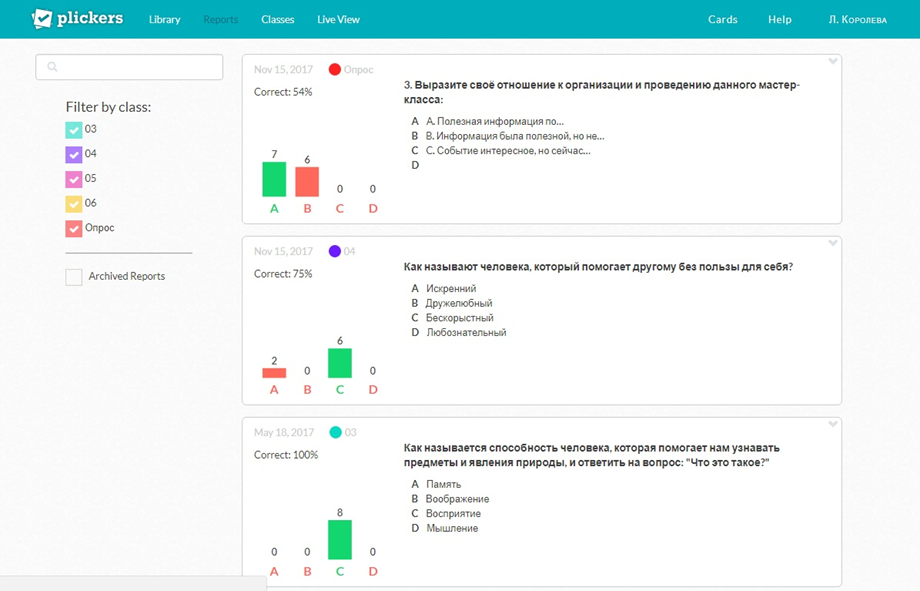Go to the Classes page
The height and width of the screenshot is (591, 920).
[x=278, y=19]
